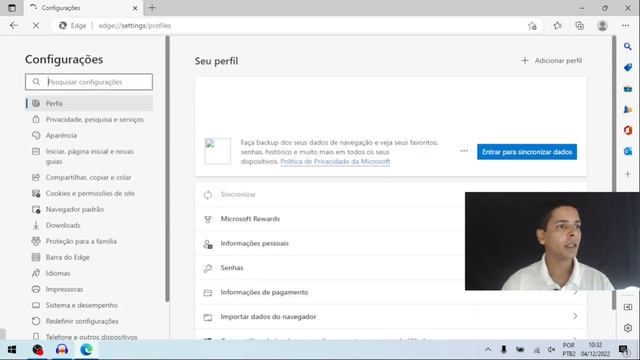
Task: Open Aparência settings section
Action: point(89,136)
